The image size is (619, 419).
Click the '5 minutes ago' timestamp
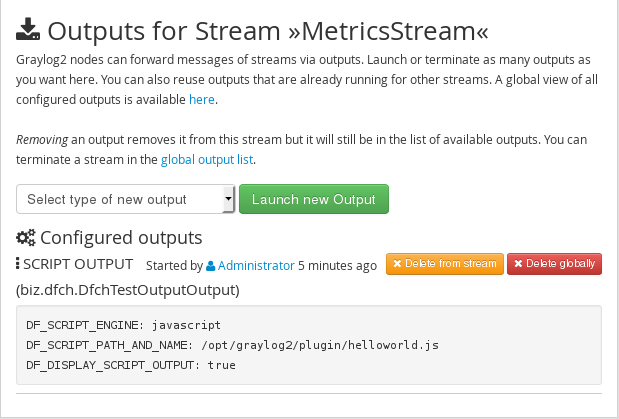point(338,266)
